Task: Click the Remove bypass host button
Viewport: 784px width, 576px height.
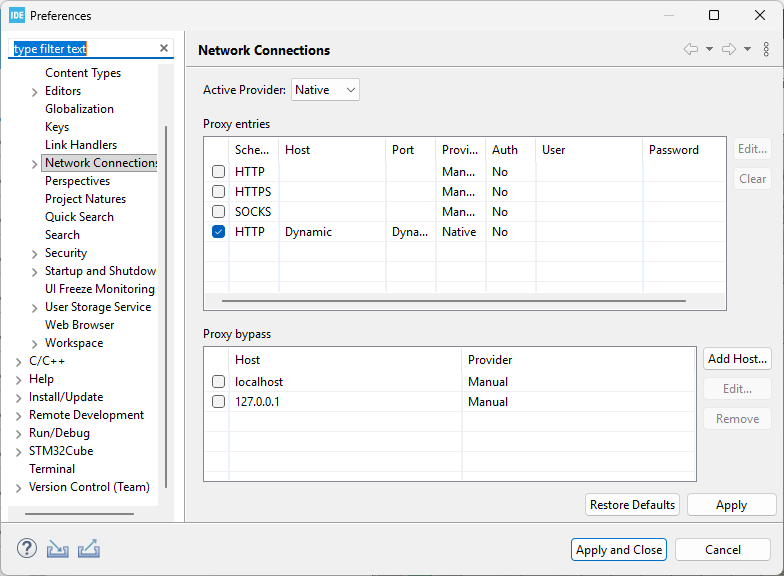Action: tap(737, 419)
